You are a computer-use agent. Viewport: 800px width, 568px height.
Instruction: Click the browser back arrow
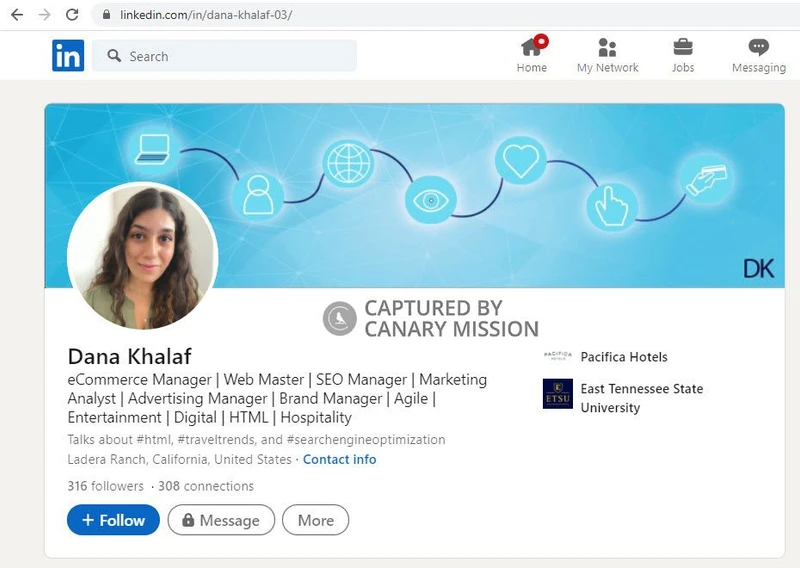pos(17,14)
